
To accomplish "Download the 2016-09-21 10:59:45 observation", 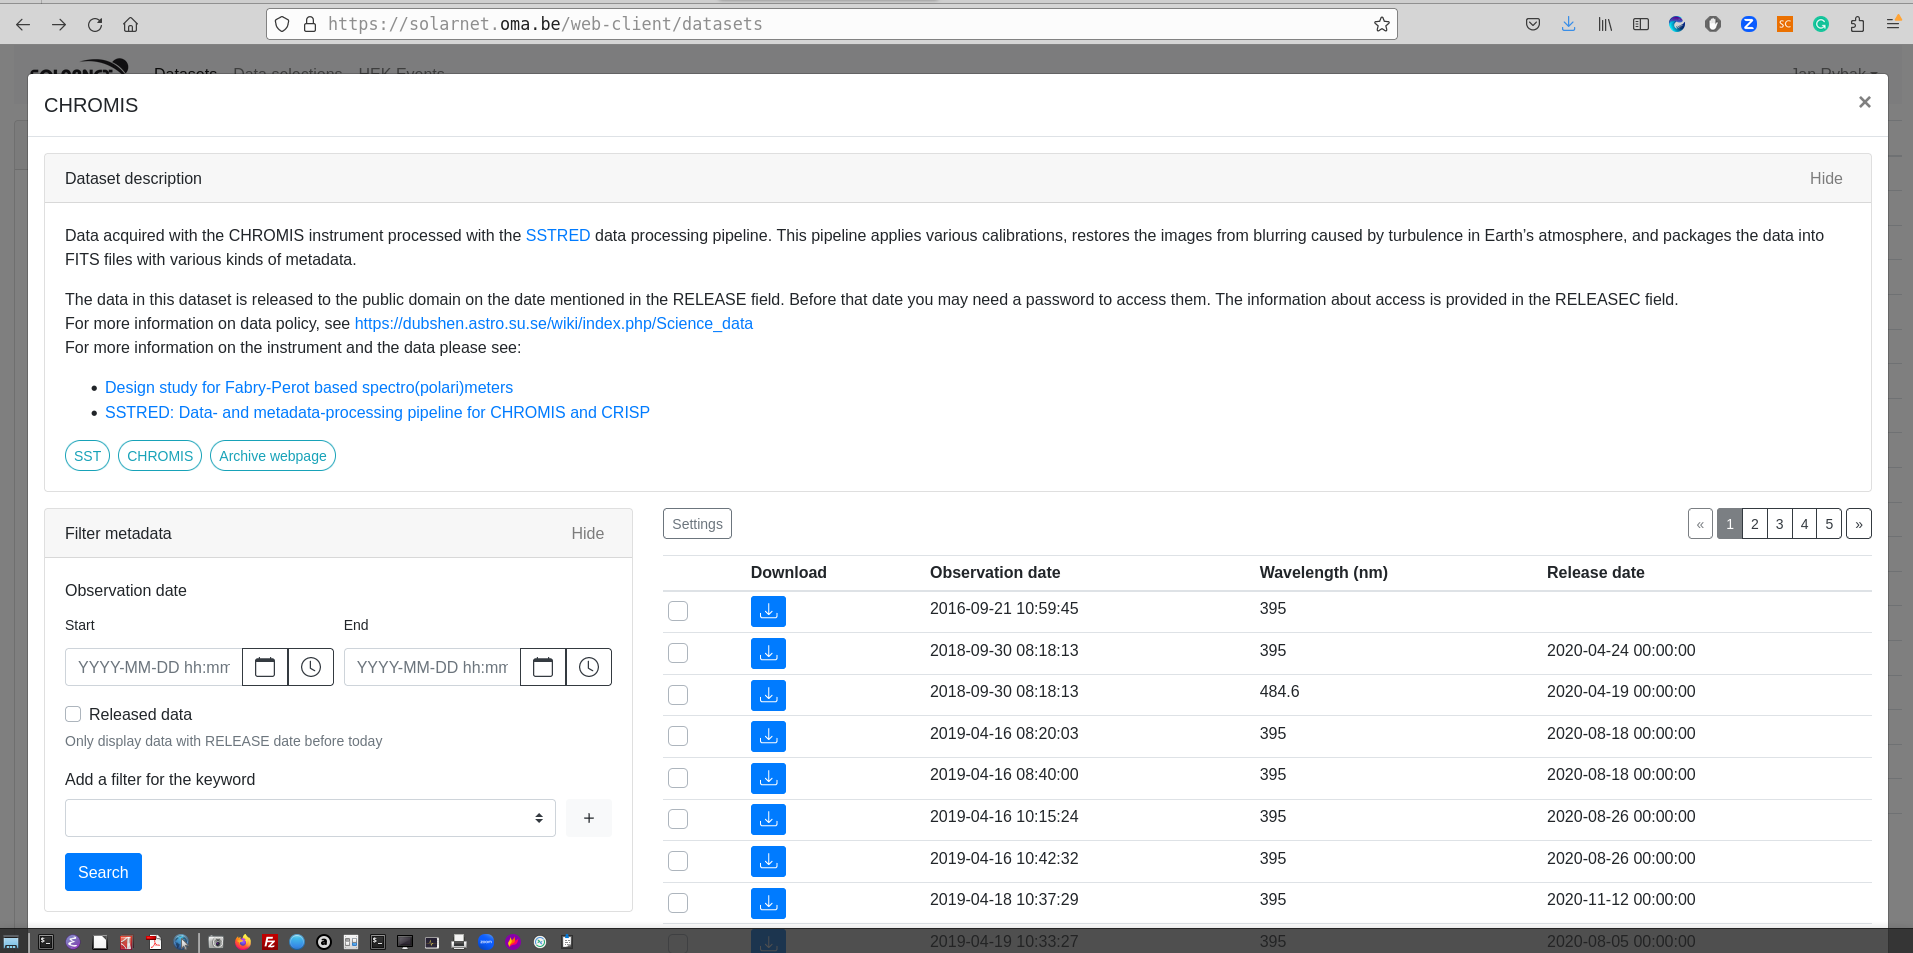I will pyautogui.click(x=768, y=611).
